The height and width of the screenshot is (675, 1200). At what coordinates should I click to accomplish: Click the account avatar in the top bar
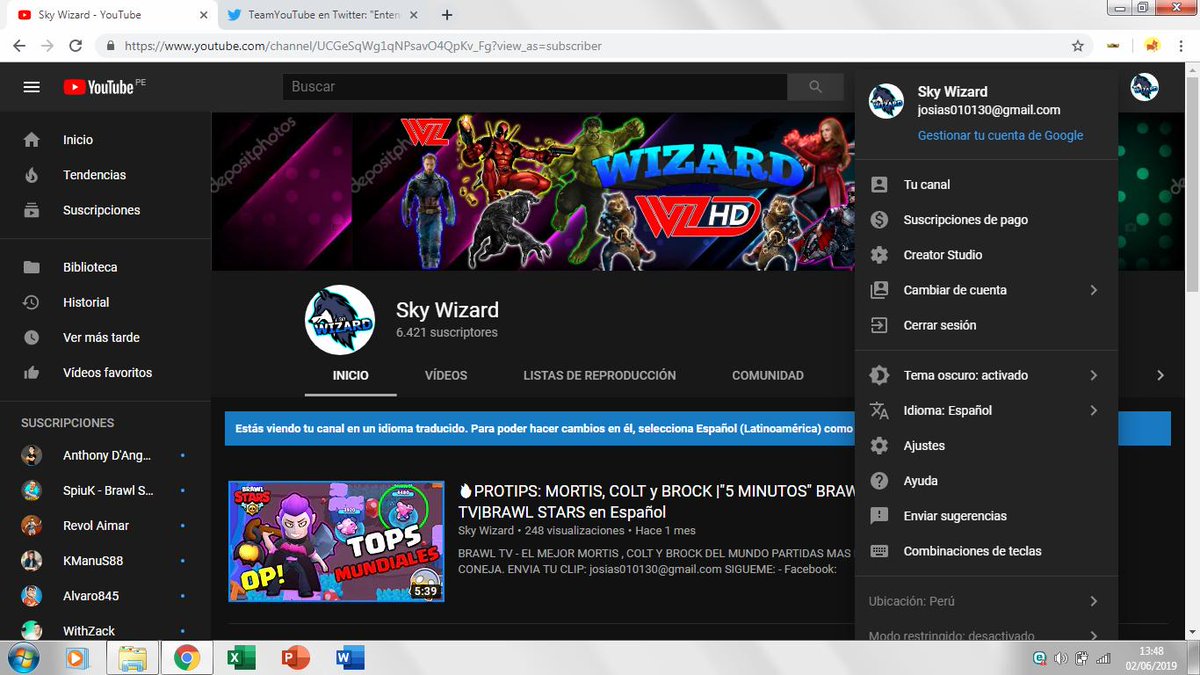point(1144,87)
